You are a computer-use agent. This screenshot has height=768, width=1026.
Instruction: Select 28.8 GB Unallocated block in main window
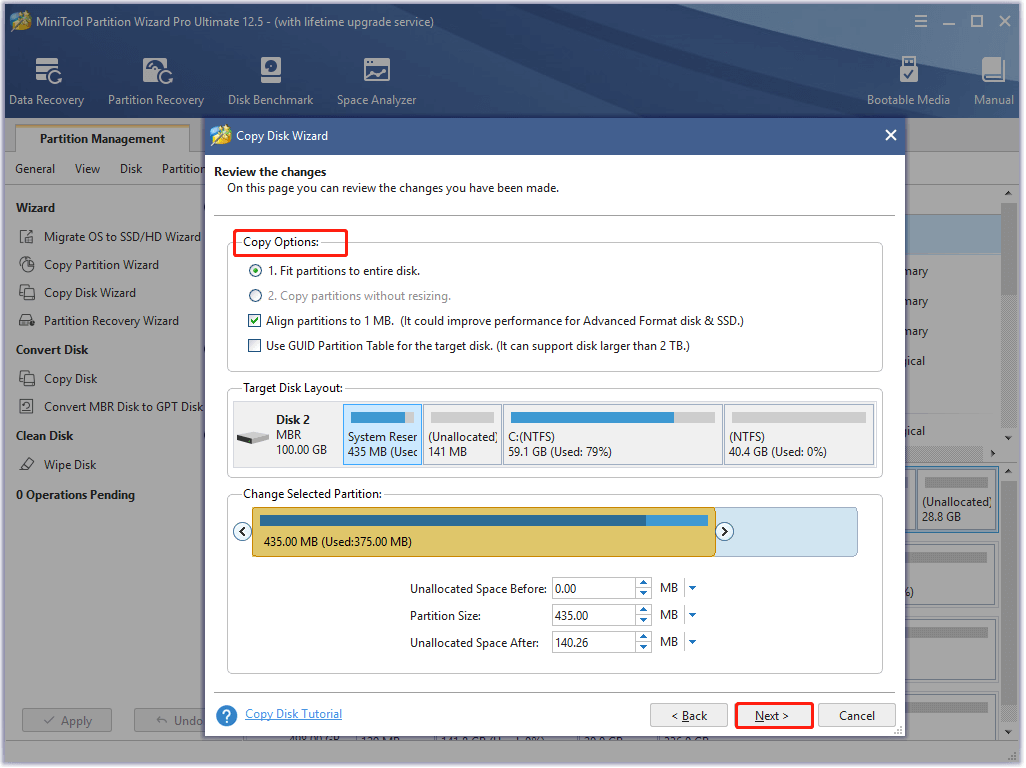957,499
